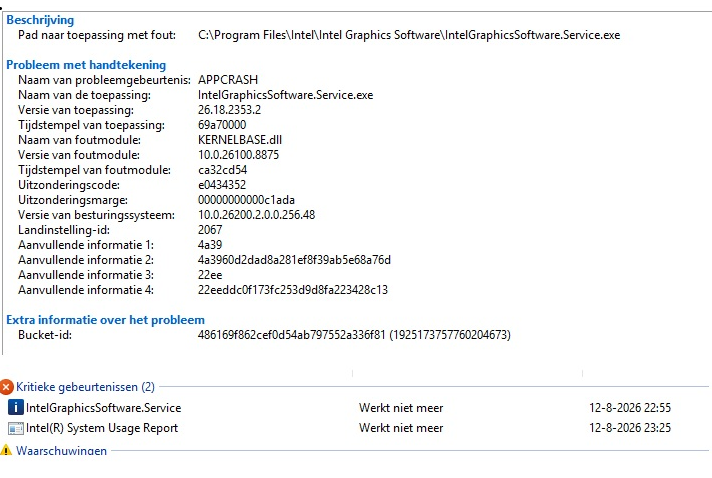Click fault module version 10.0.26100.8875

pyautogui.click(x=238, y=155)
